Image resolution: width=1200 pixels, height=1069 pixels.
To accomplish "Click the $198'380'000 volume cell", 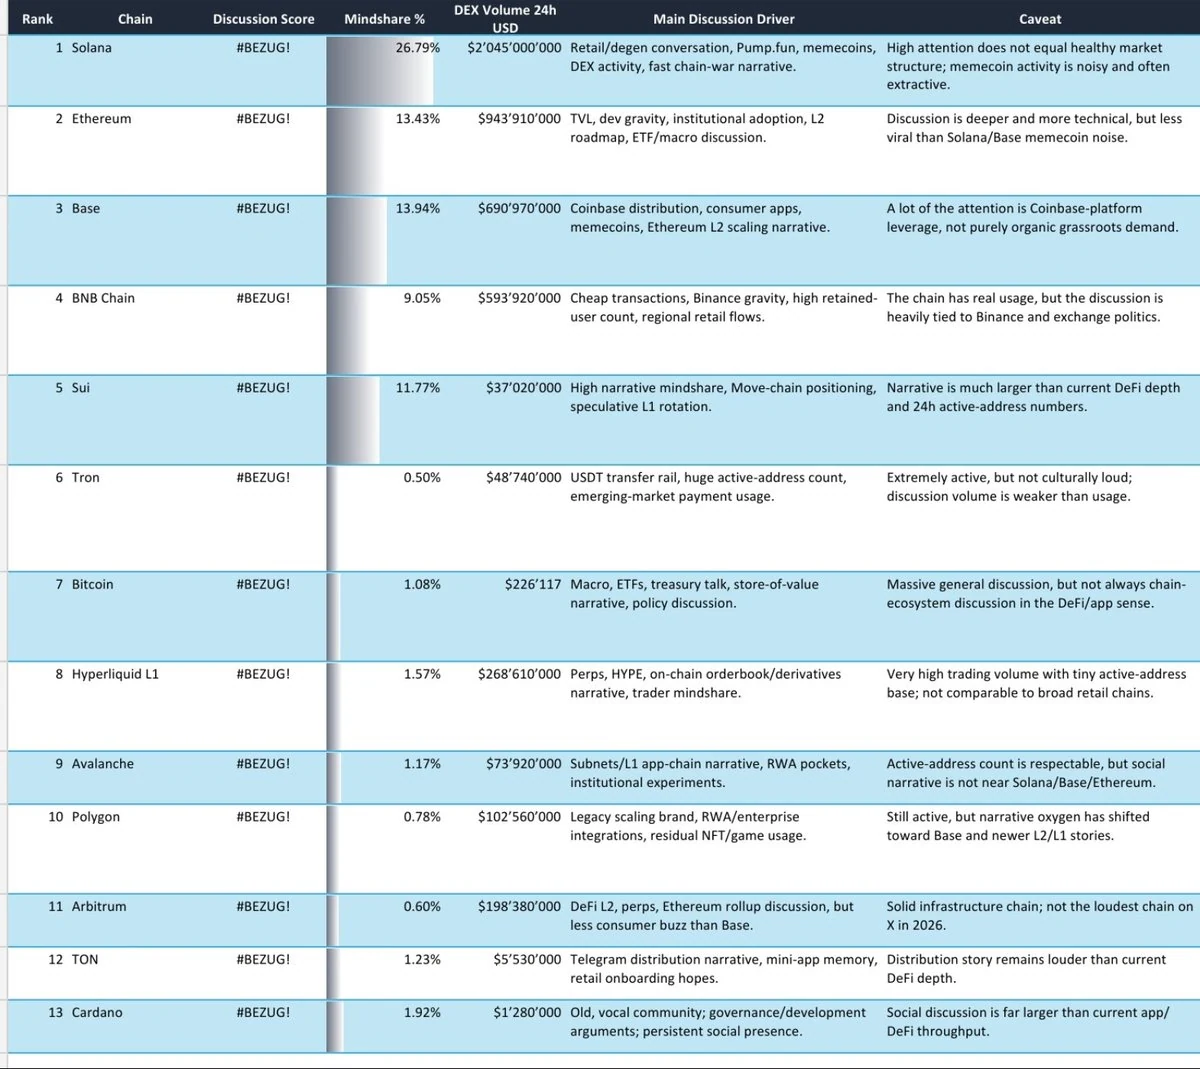I will click(520, 907).
